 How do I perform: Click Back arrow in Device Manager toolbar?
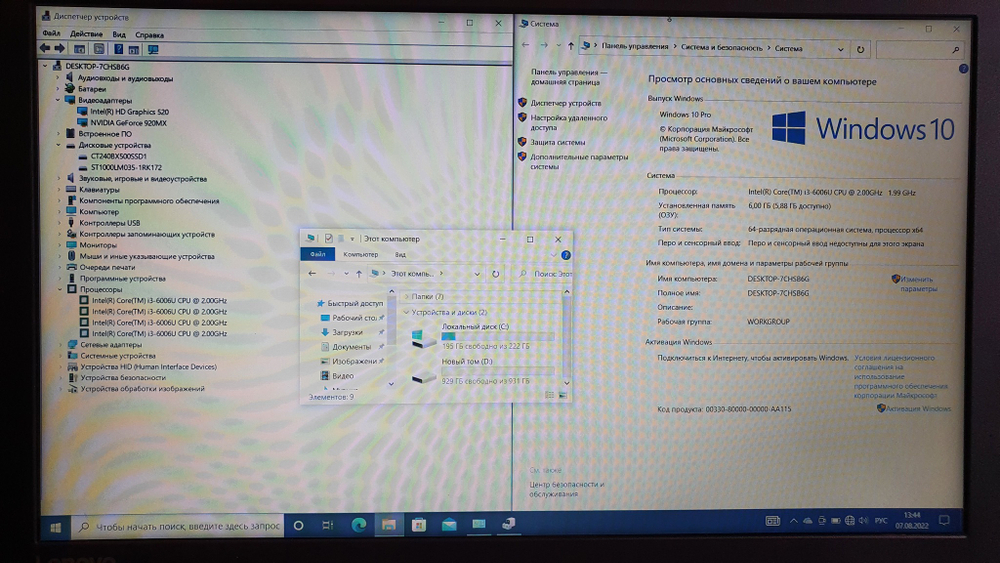[45, 48]
